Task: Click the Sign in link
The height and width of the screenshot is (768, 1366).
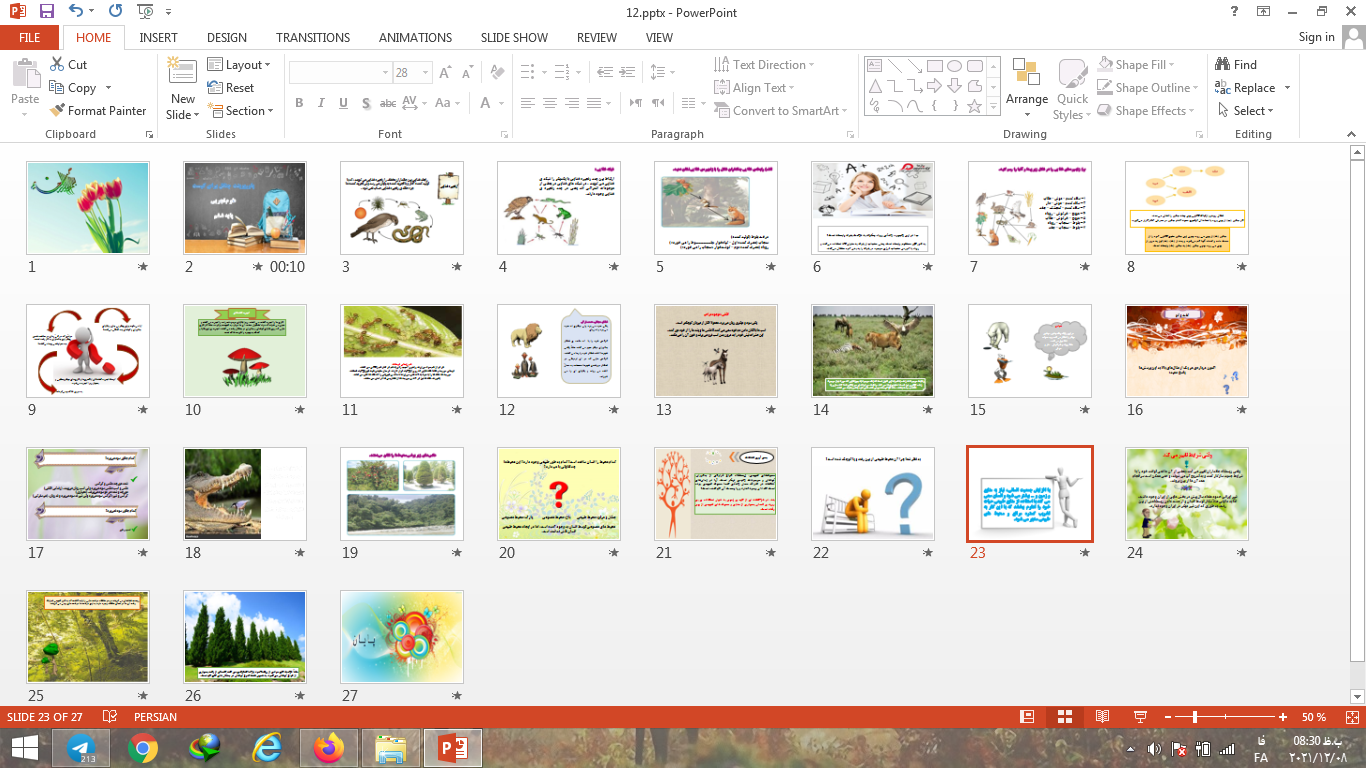Action: click(1316, 37)
